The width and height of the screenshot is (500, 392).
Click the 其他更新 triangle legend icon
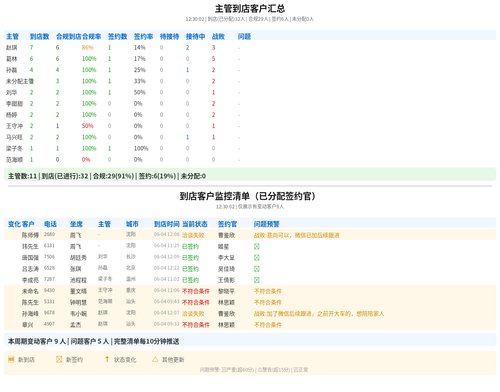point(155,359)
